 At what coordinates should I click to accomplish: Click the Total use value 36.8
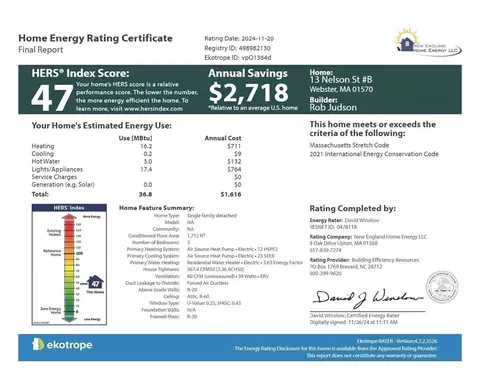(145, 194)
